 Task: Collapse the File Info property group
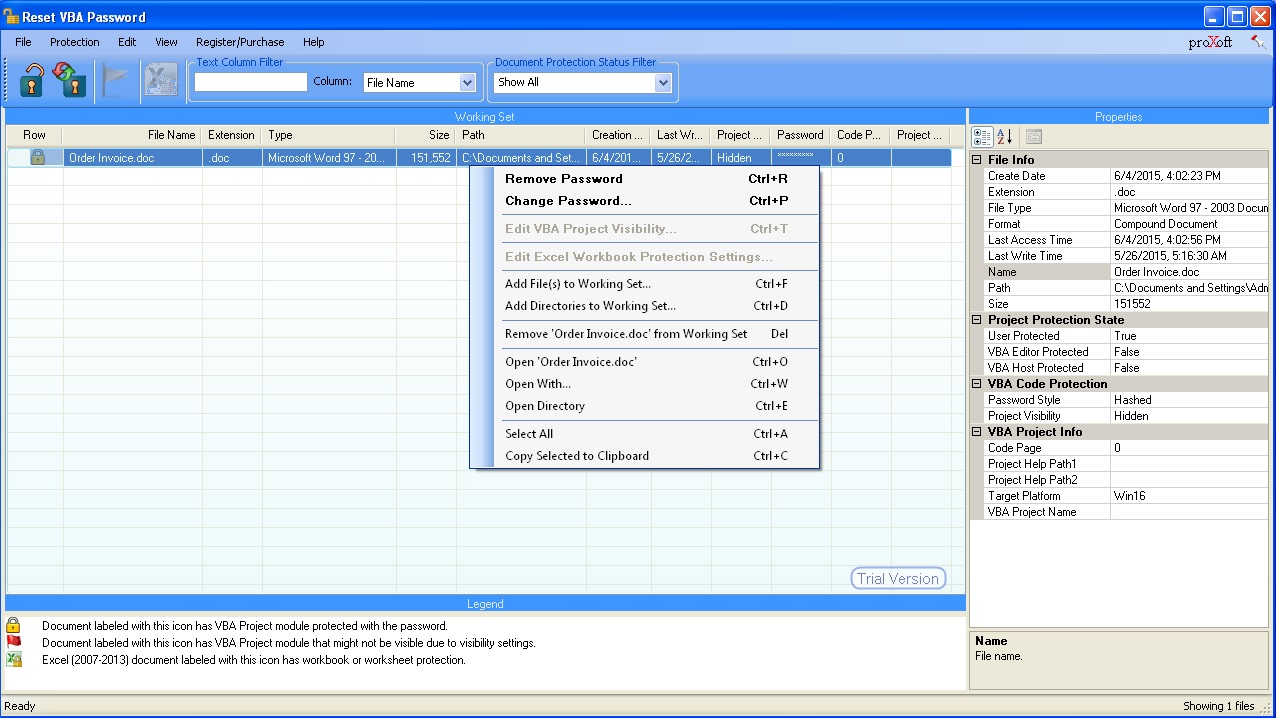pyautogui.click(x=977, y=160)
